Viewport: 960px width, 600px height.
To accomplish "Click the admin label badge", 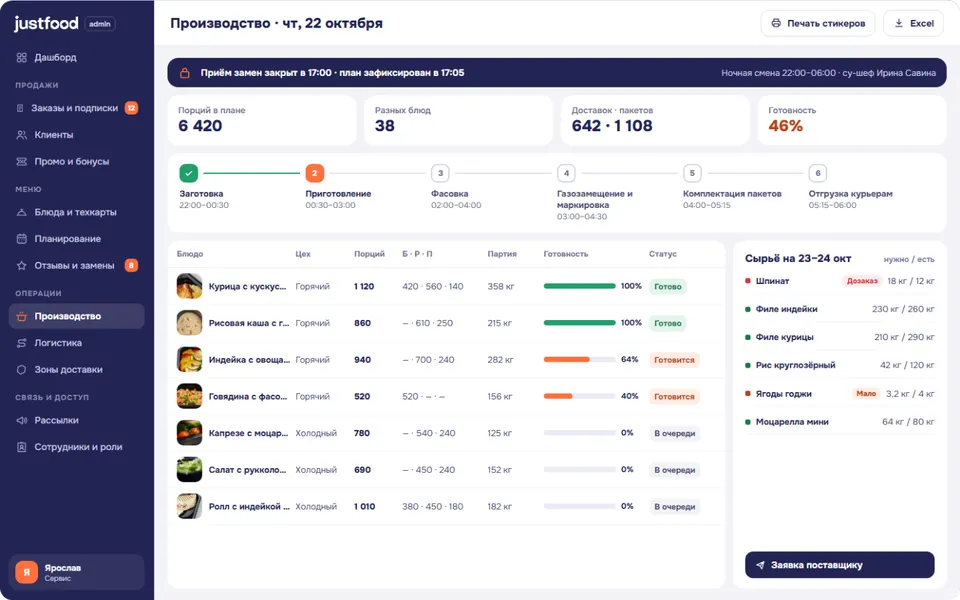I will pyautogui.click(x=100, y=24).
